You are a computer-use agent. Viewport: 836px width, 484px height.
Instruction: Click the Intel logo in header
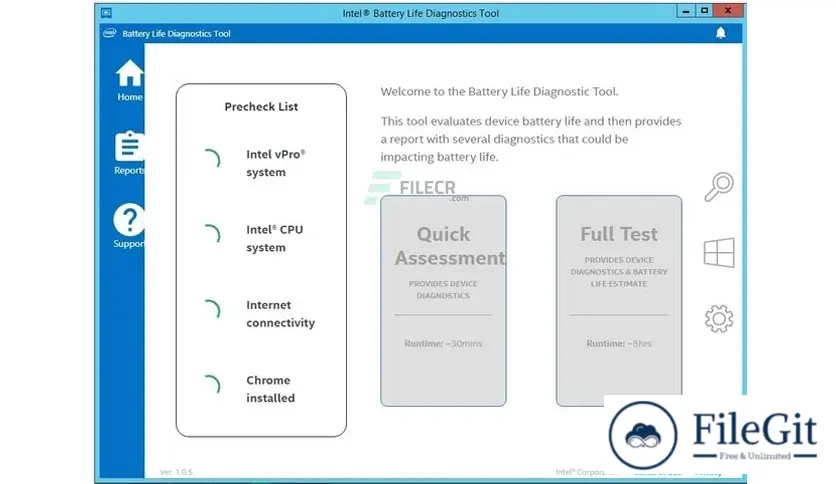109,33
